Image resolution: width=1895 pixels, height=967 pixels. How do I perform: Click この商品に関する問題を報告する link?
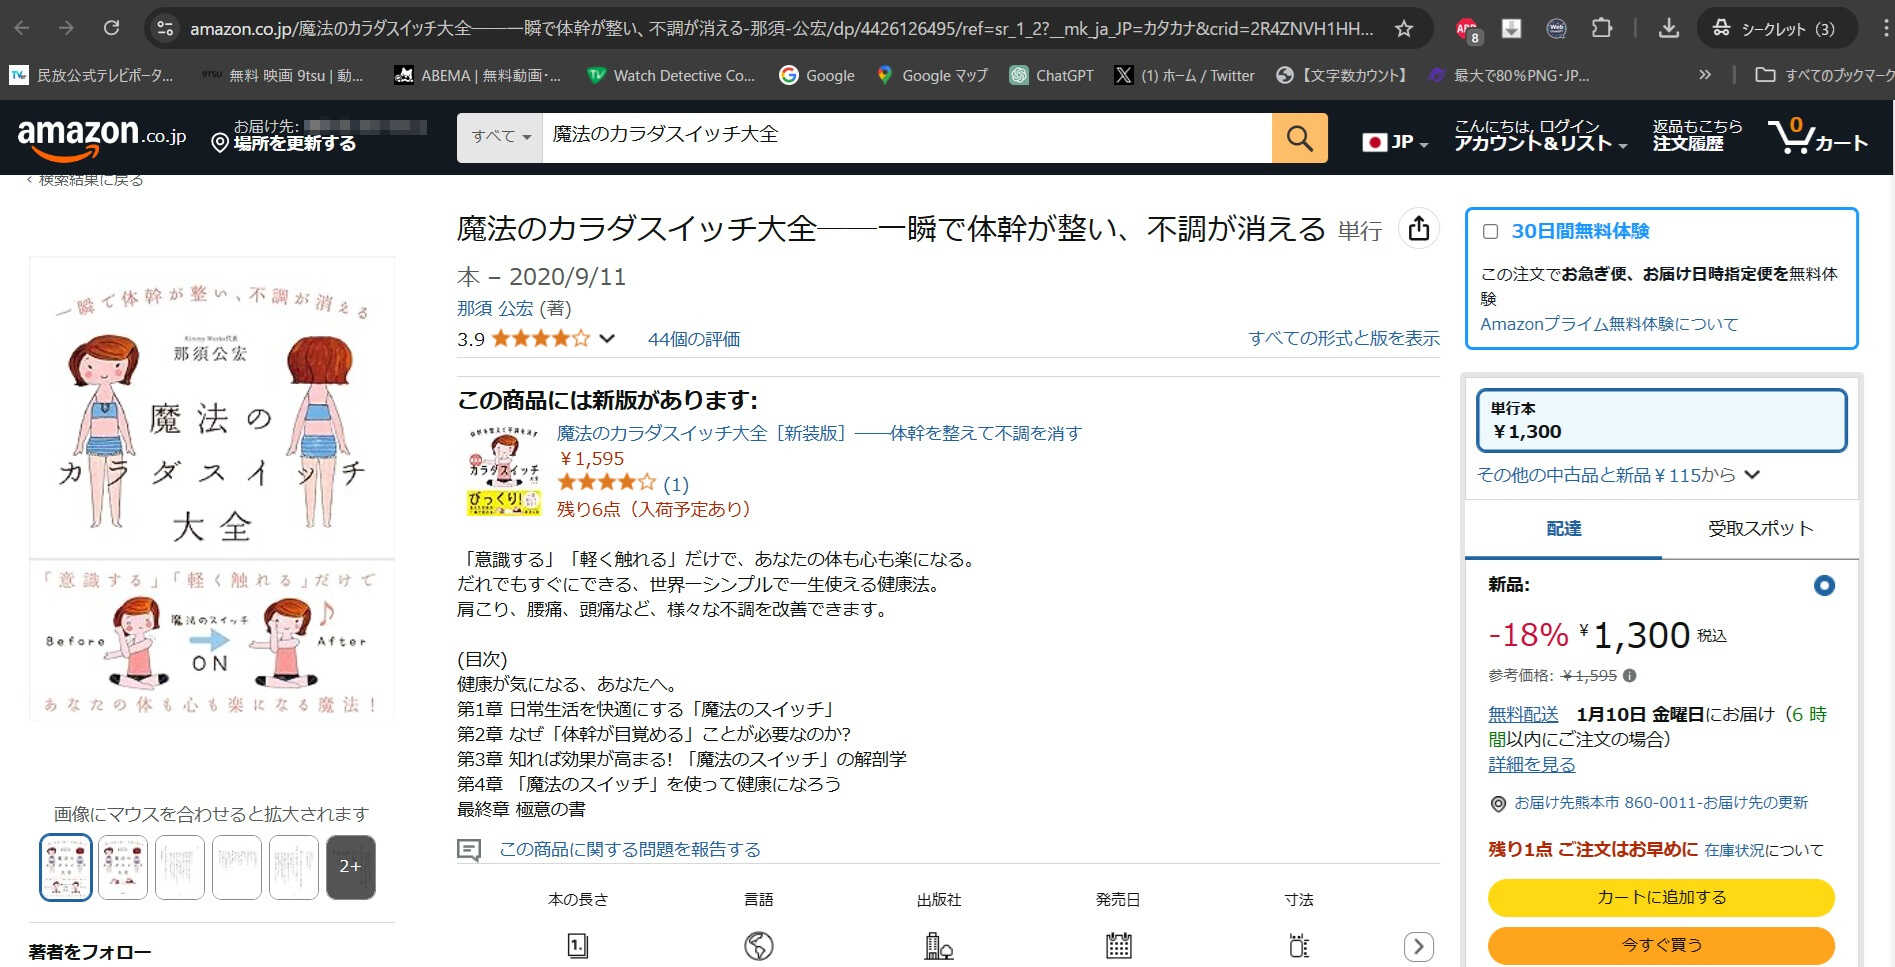(x=630, y=849)
